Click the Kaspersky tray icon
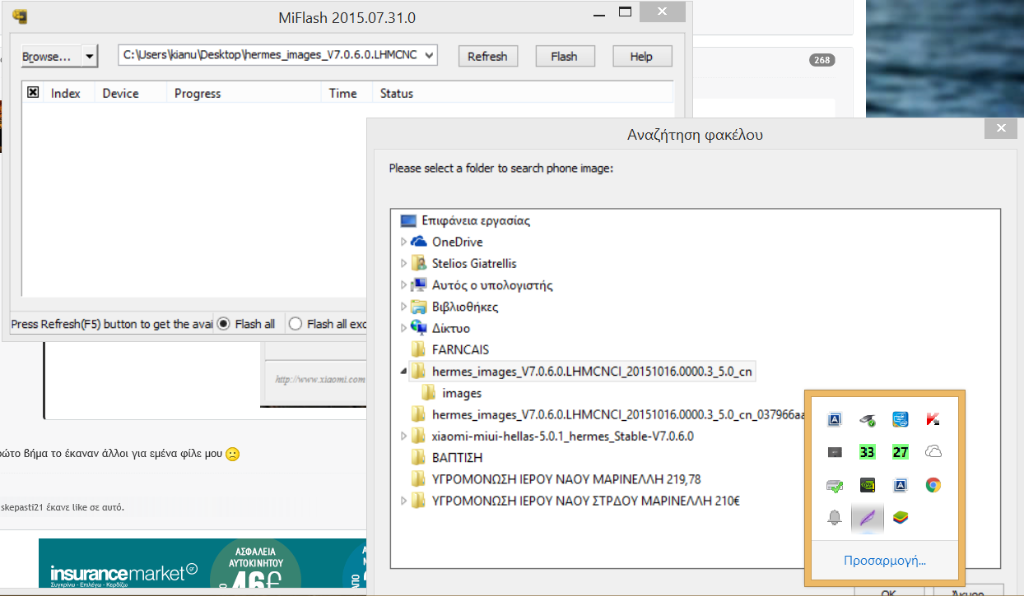Screen dimensions: 1024x596 (932, 420)
